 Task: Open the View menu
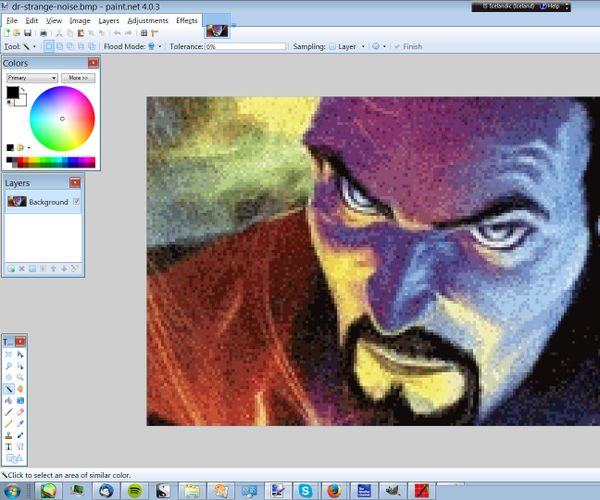(54, 21)
